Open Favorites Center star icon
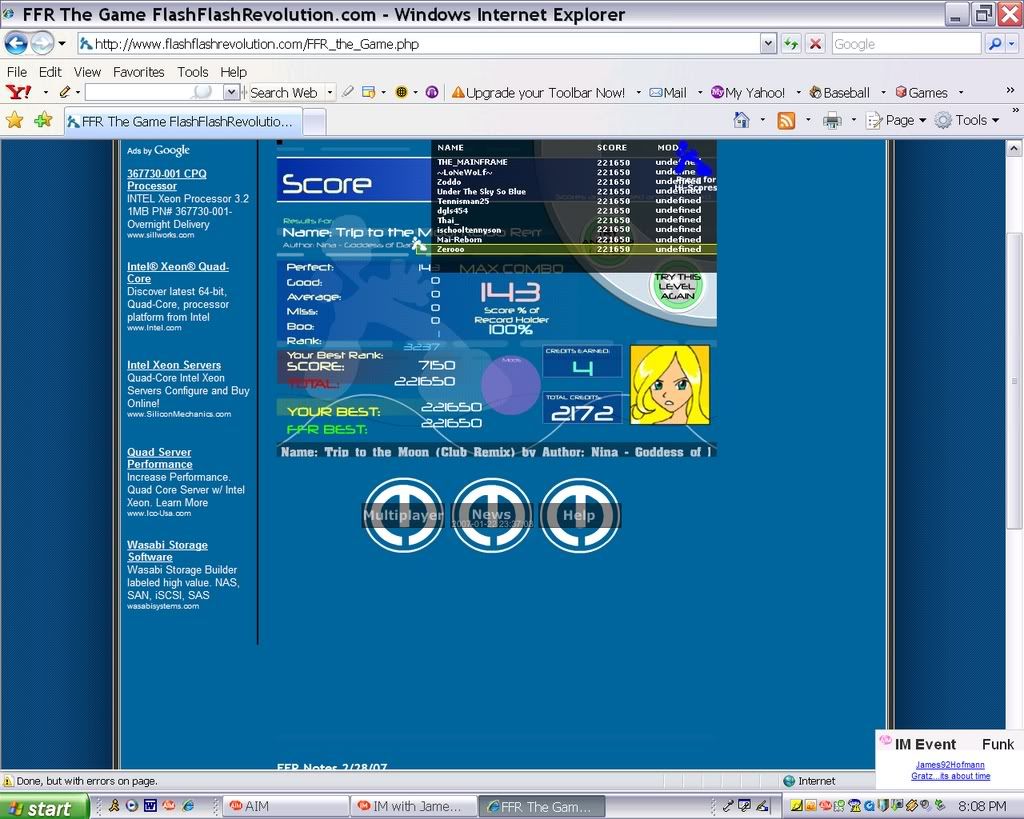This screenshot has height=819, width=1024. pos(15,120)
